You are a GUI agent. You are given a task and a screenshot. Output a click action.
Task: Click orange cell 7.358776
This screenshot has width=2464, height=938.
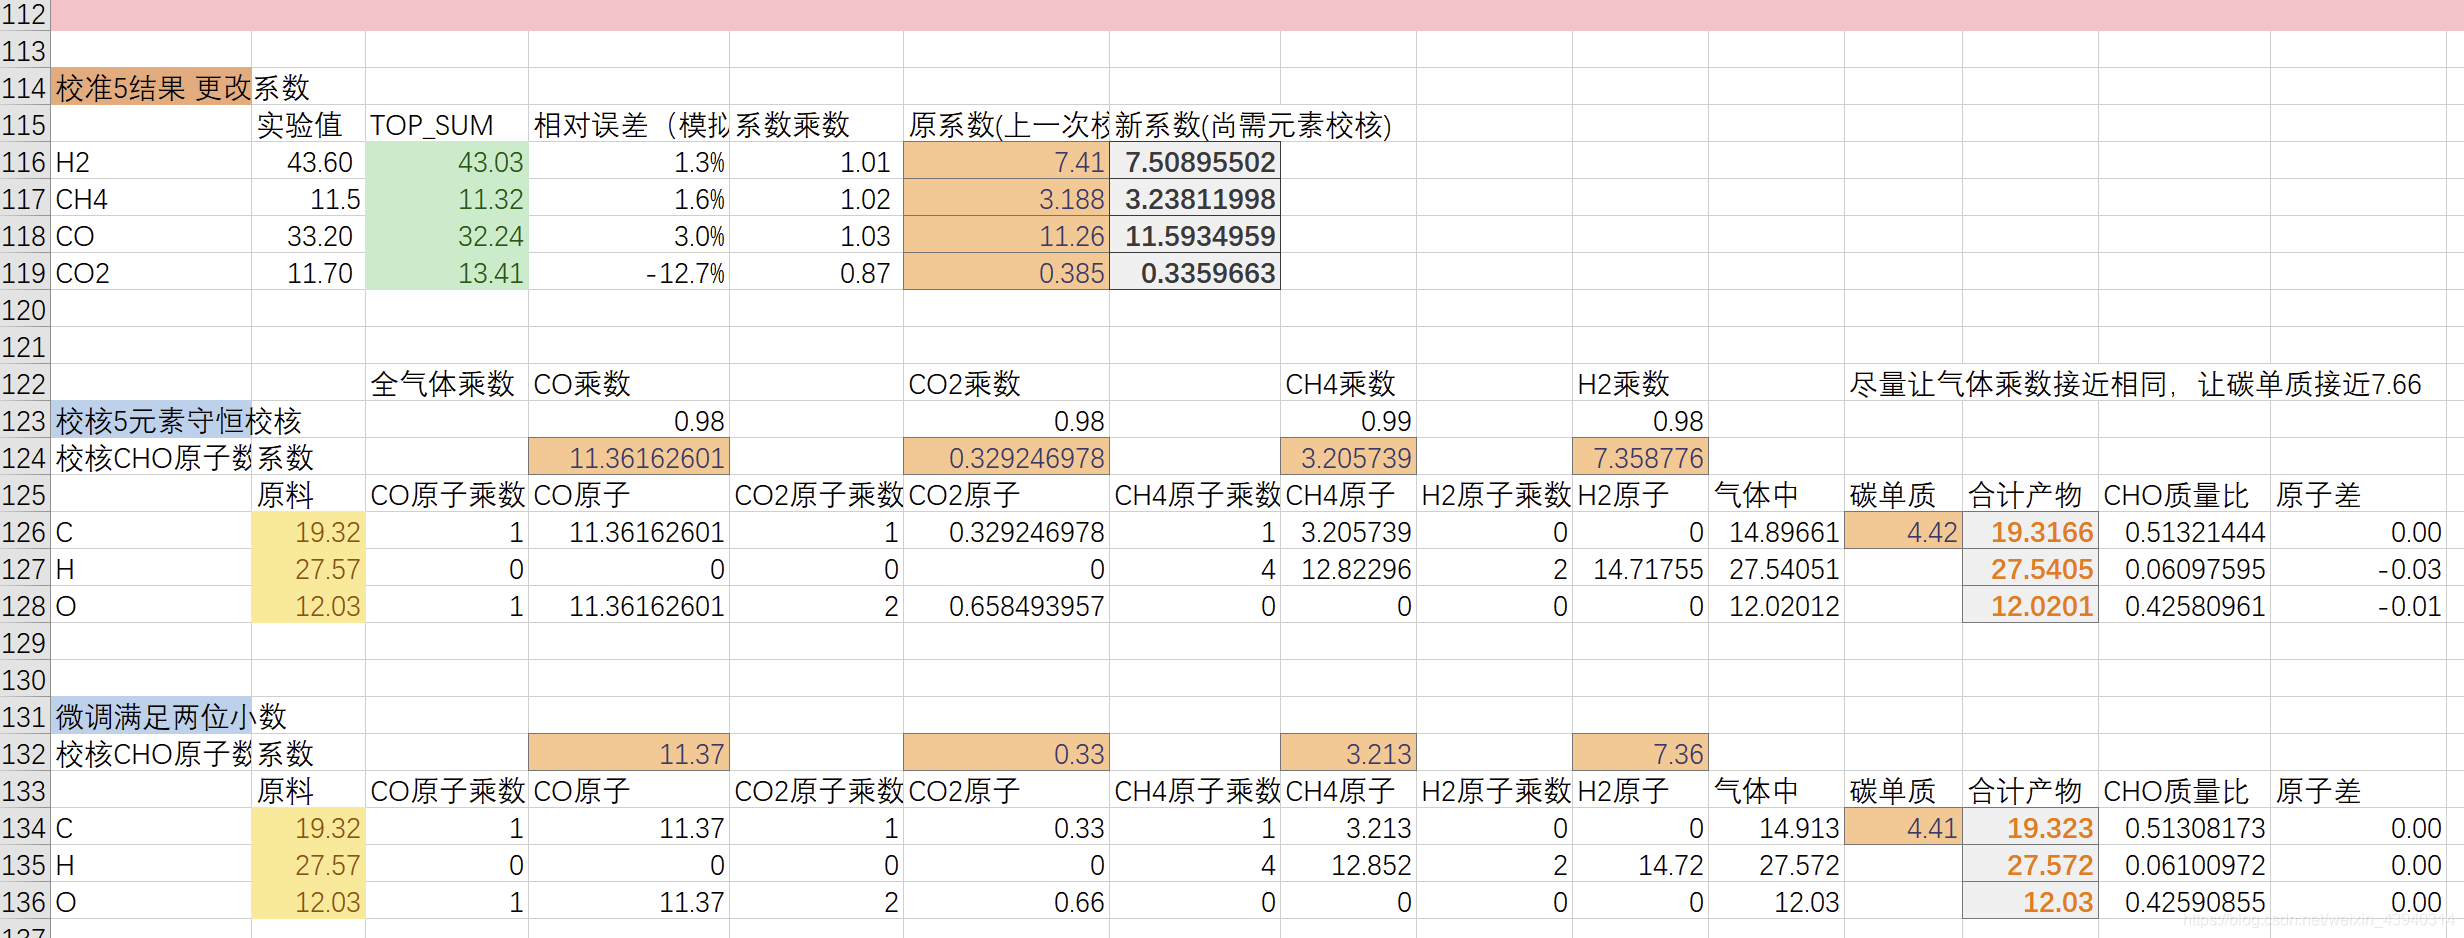pos(1640,458)
